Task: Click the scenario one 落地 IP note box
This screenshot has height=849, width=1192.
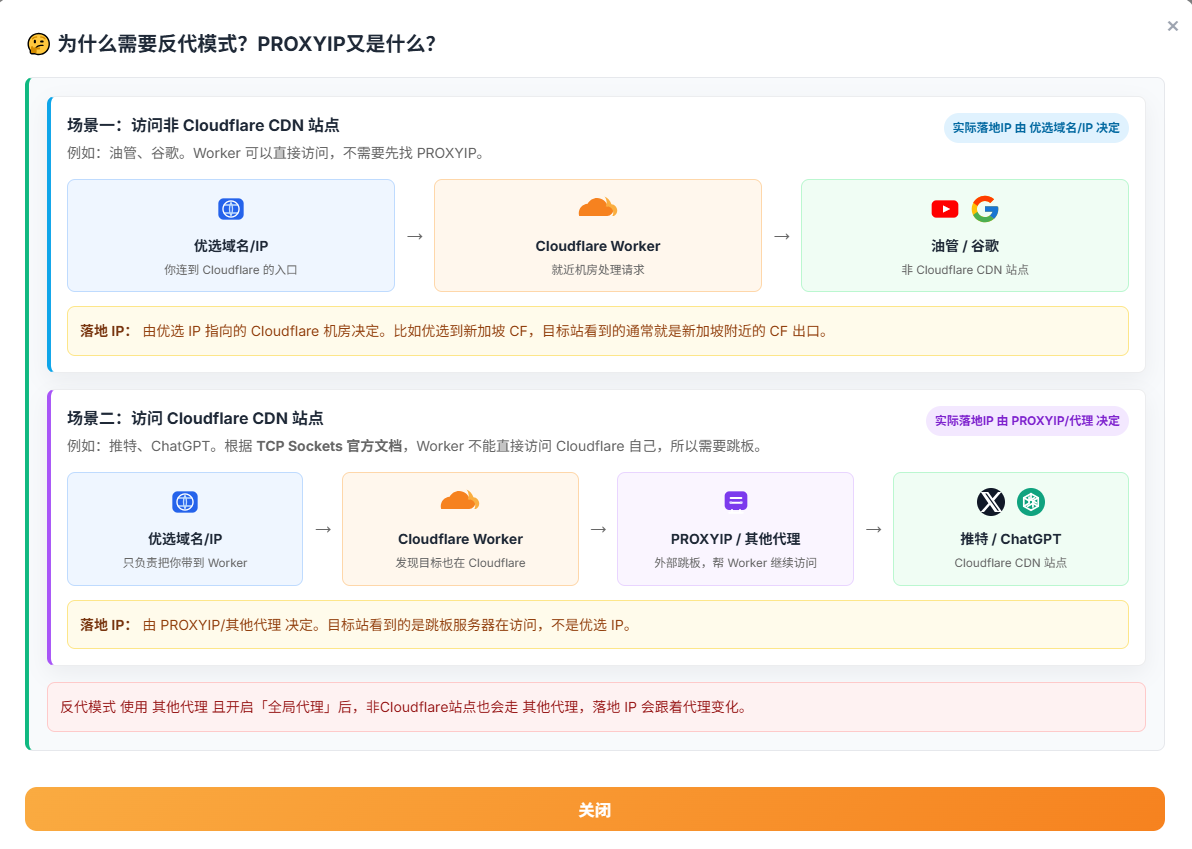Action: [598, 331]
